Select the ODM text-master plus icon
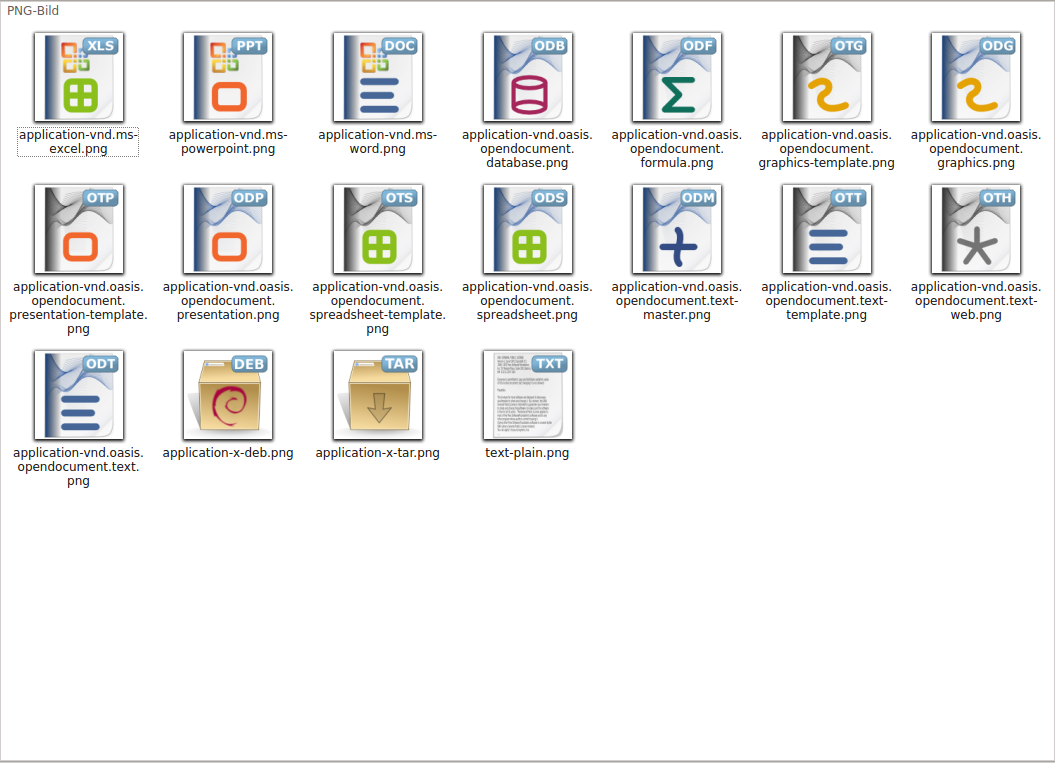This screenshot has width=1055, height=763. coord(677,229)
